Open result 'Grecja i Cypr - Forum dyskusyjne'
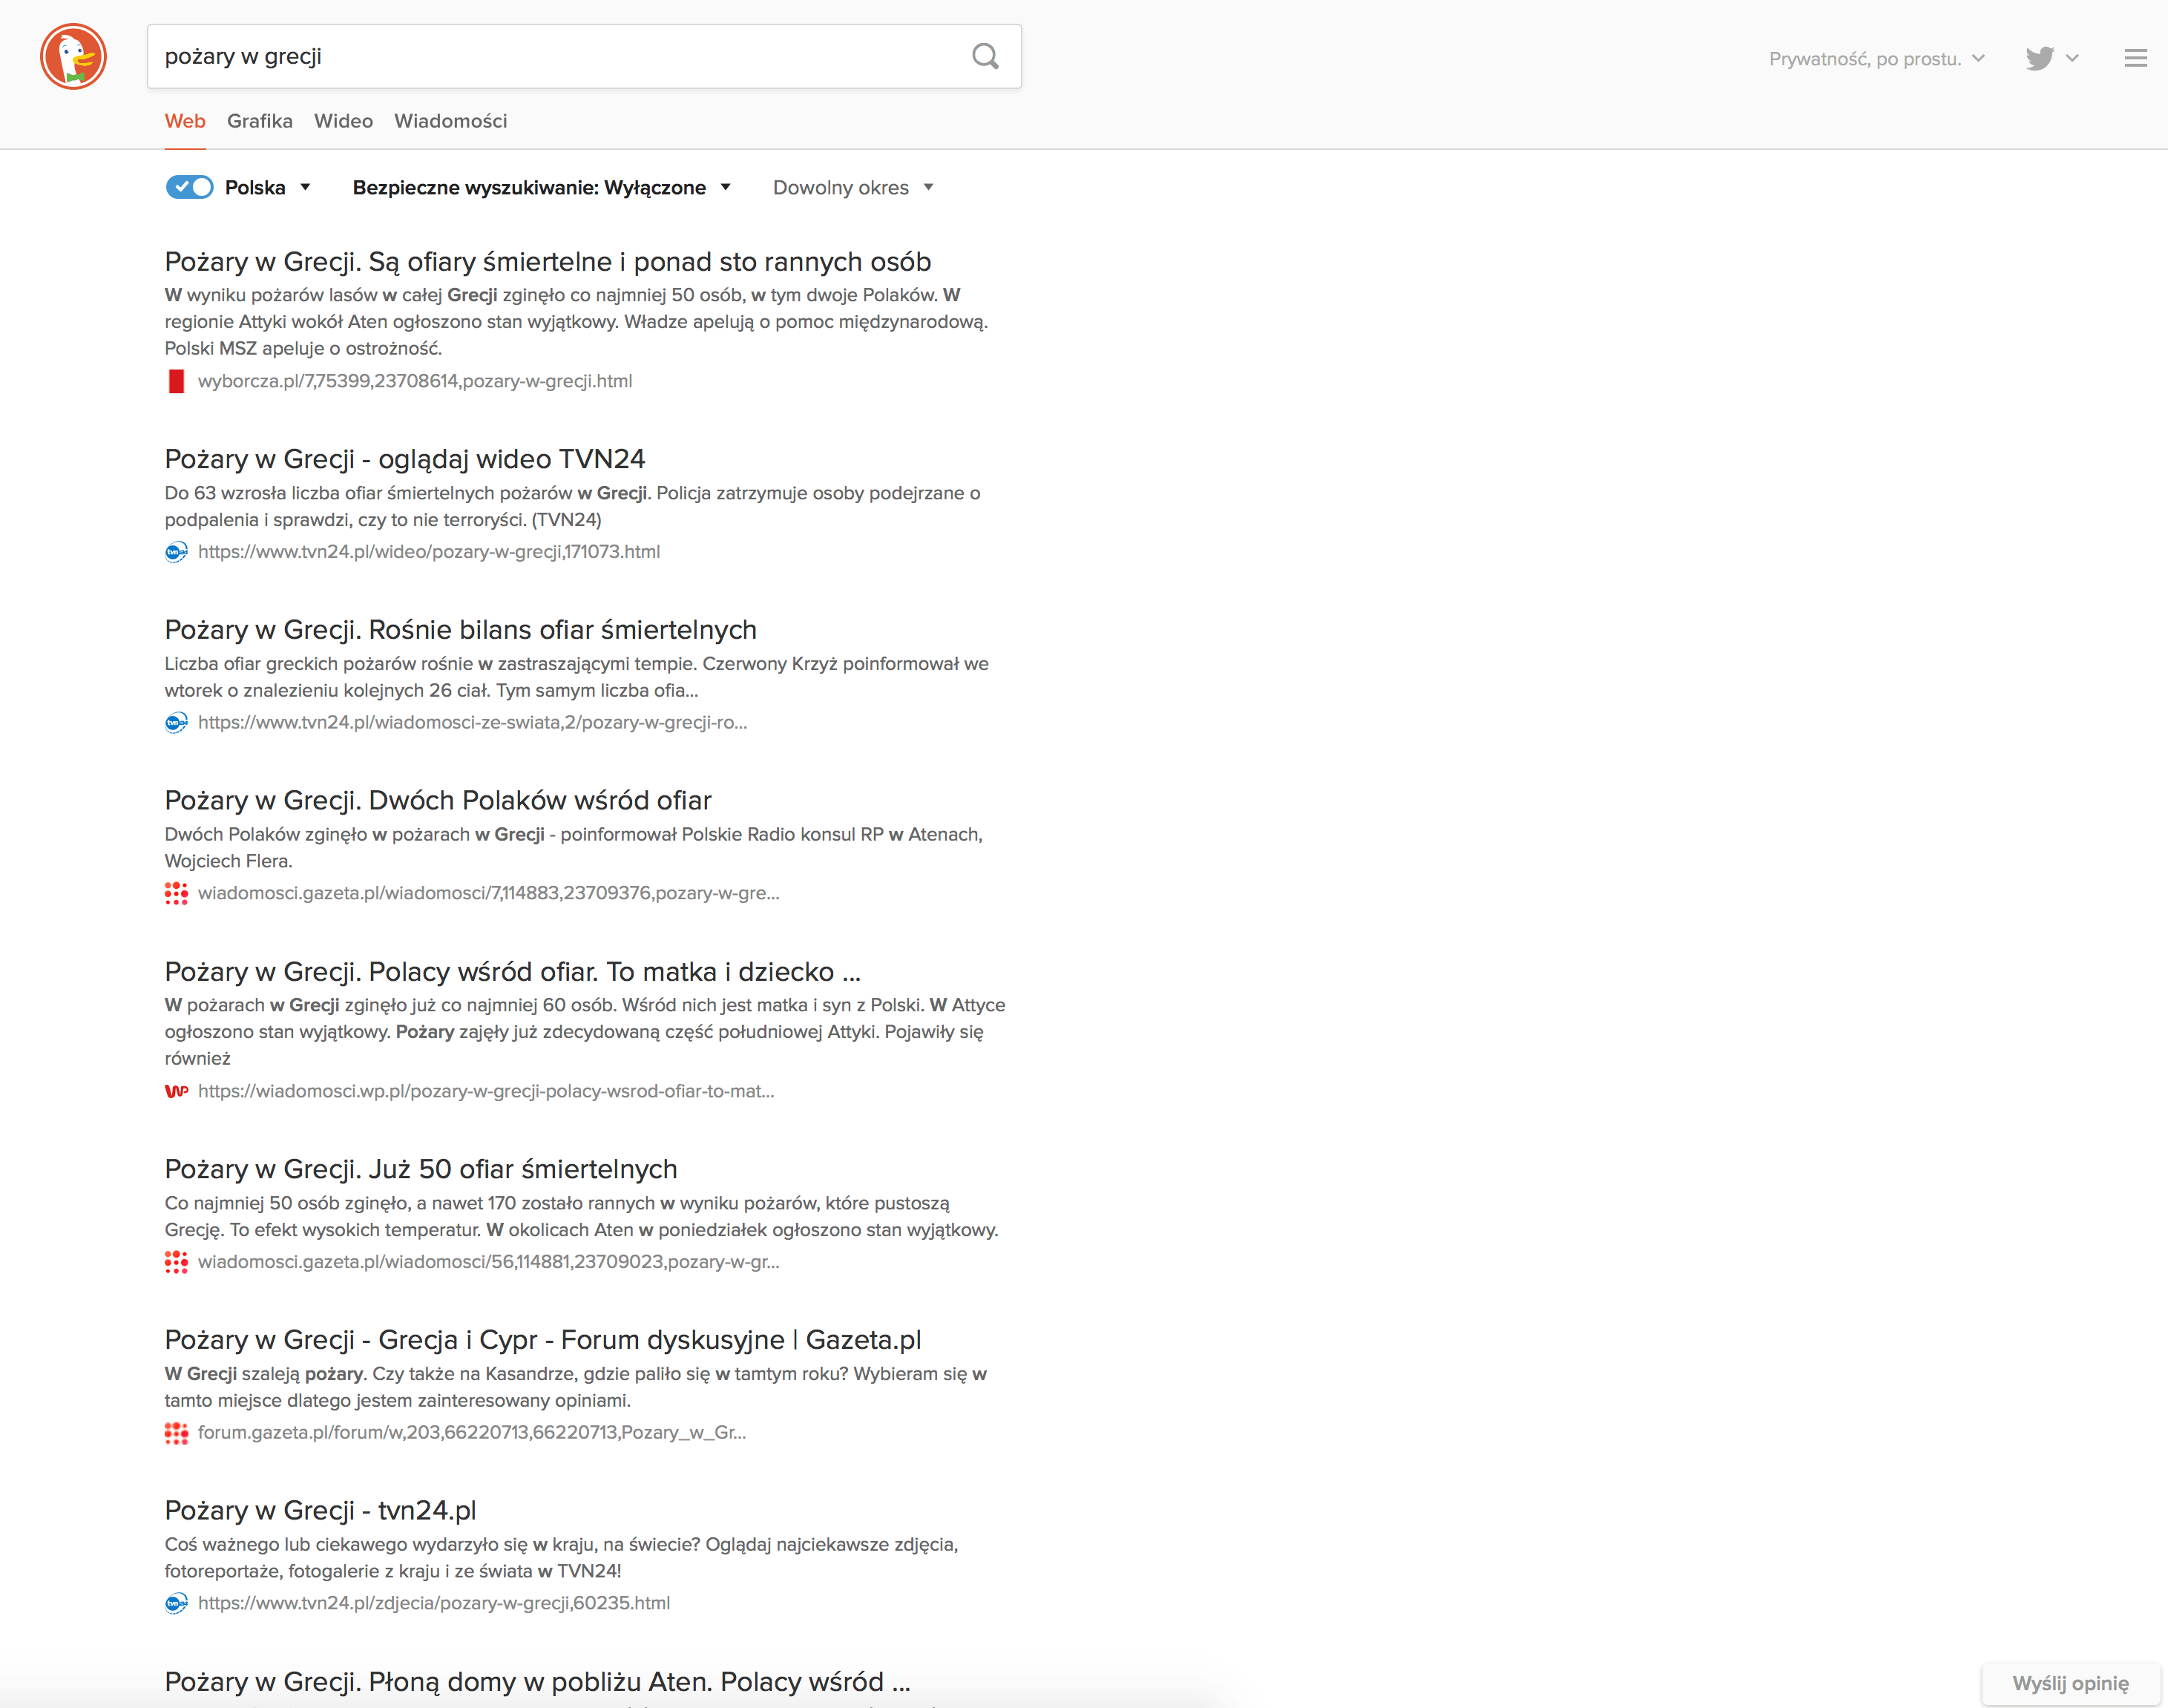2168x1708 pixels. [543, 1340]
